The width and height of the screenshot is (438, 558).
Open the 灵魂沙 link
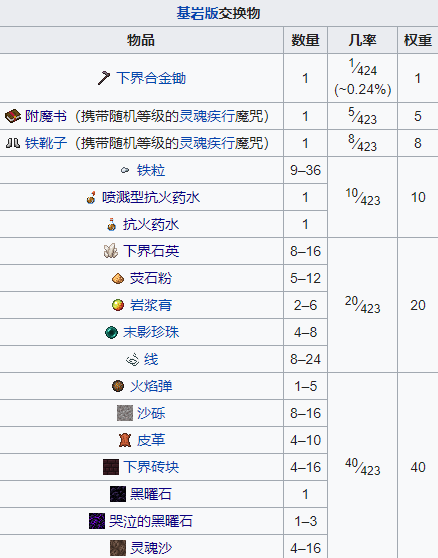[x=151, y=548]
